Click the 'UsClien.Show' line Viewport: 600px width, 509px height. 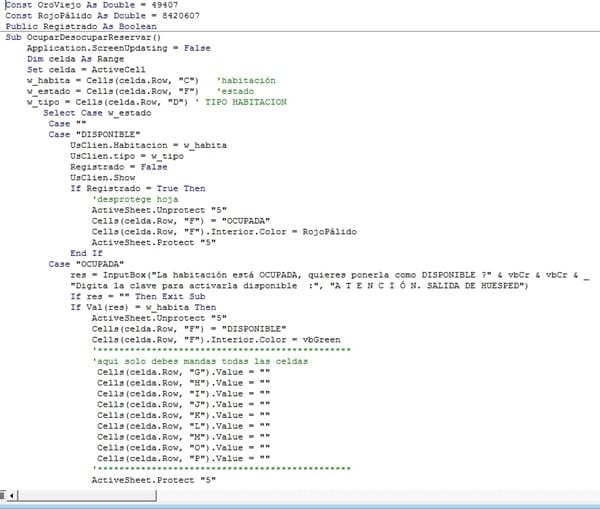tap(103, 178)
